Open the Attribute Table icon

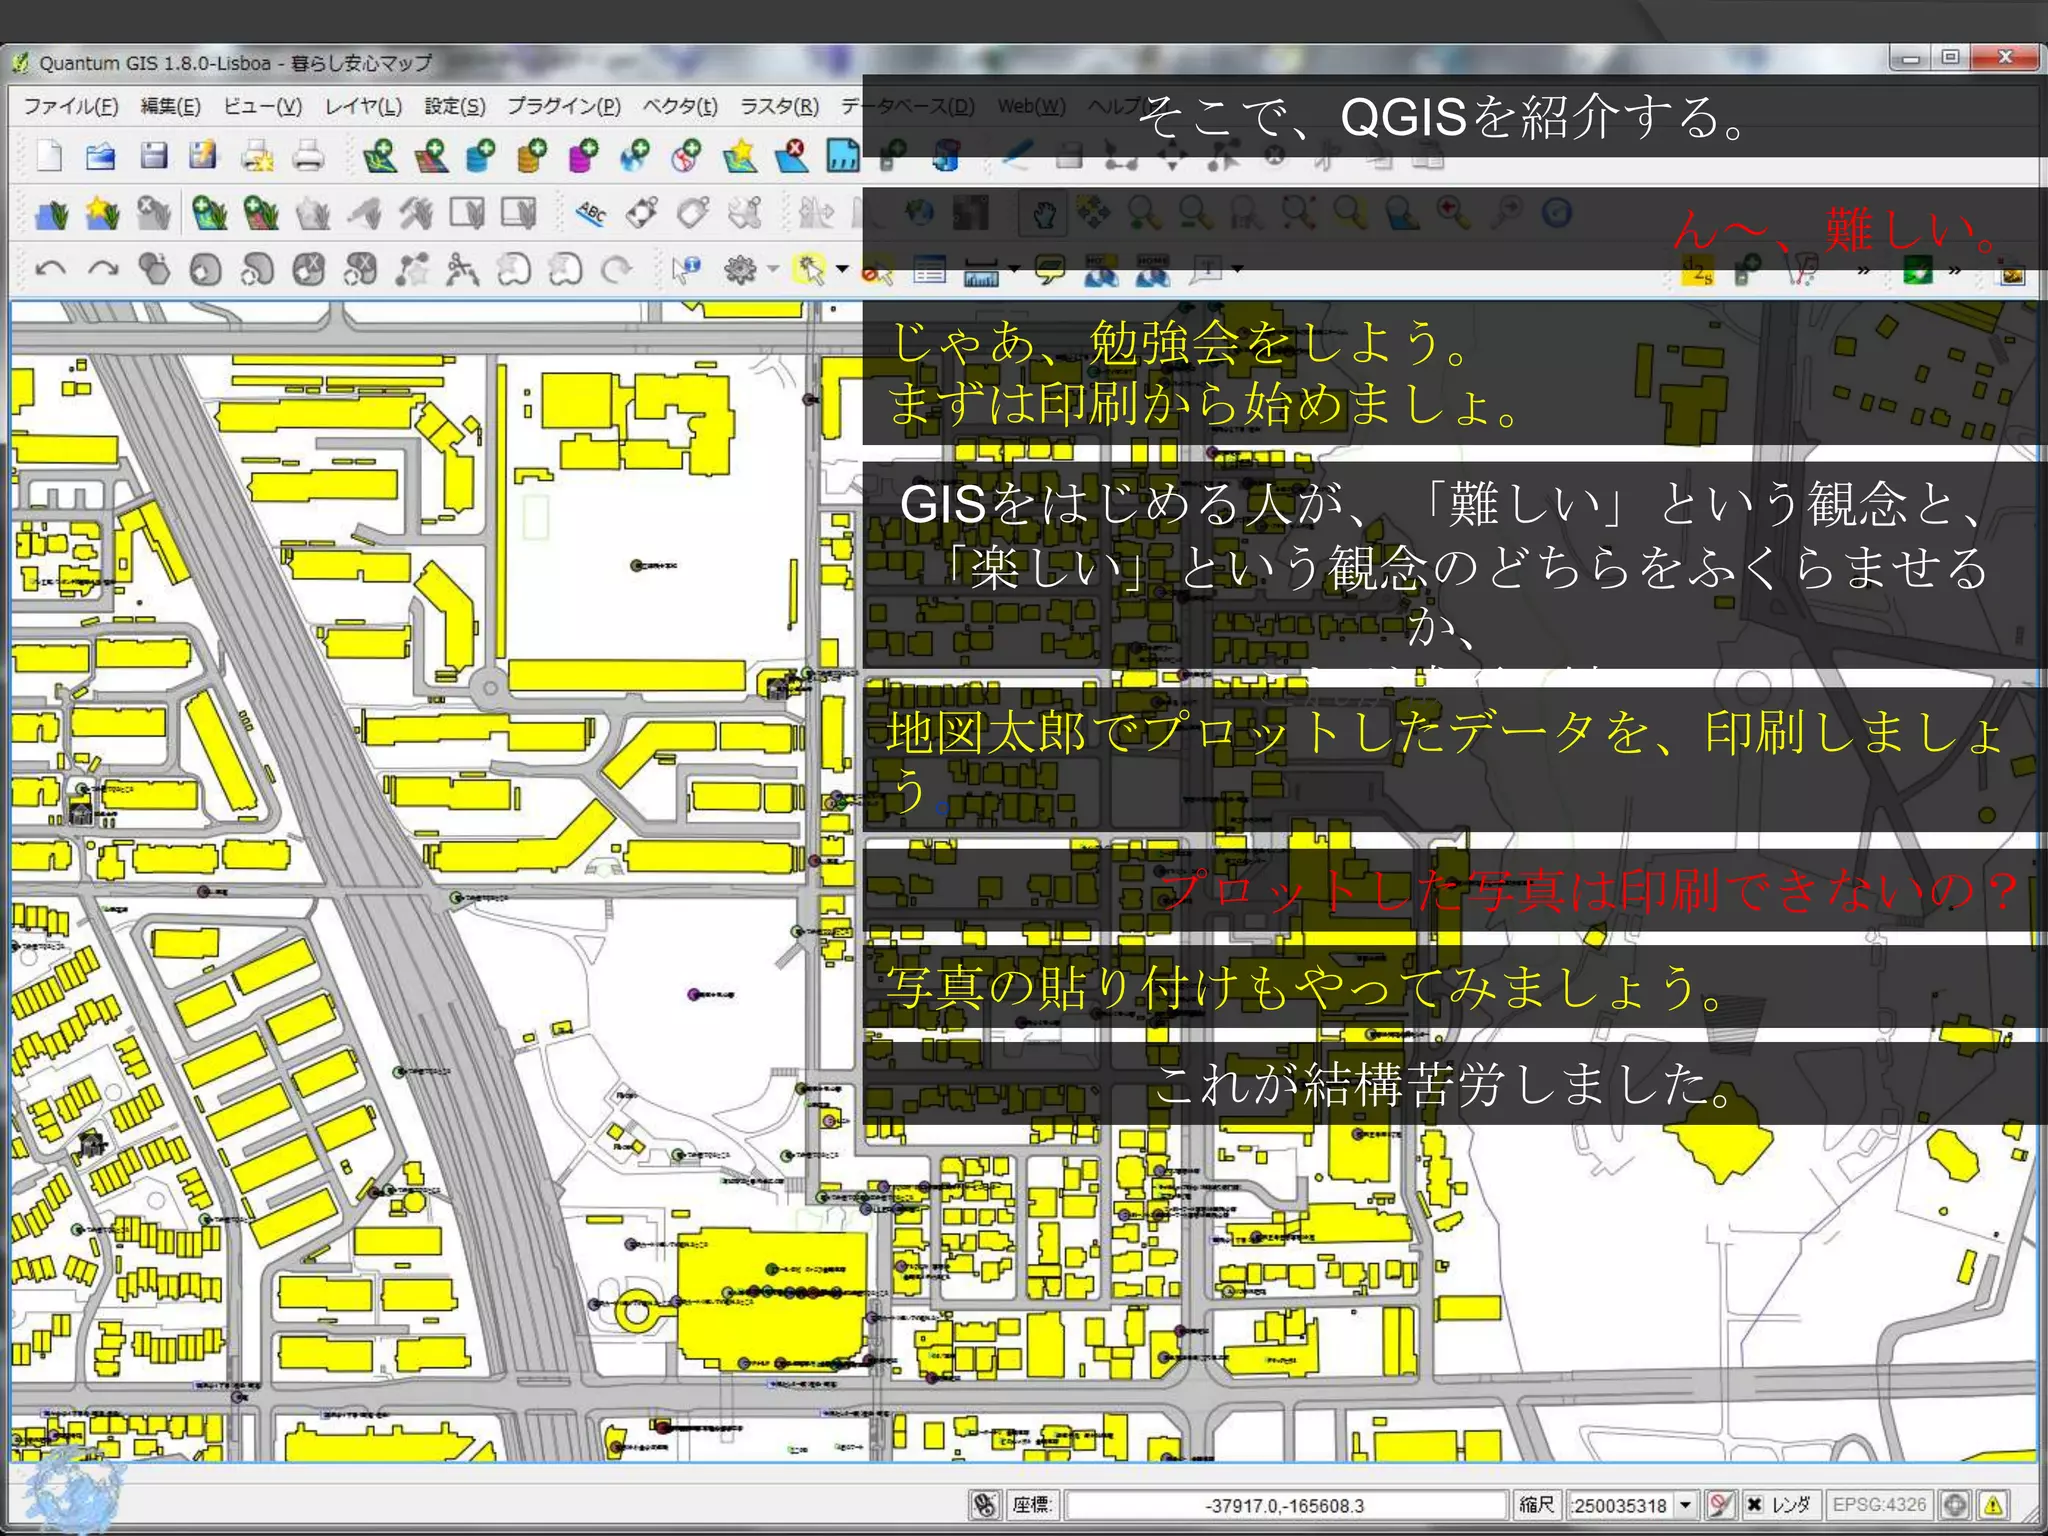pyautogui.click(x=929, y=270)
